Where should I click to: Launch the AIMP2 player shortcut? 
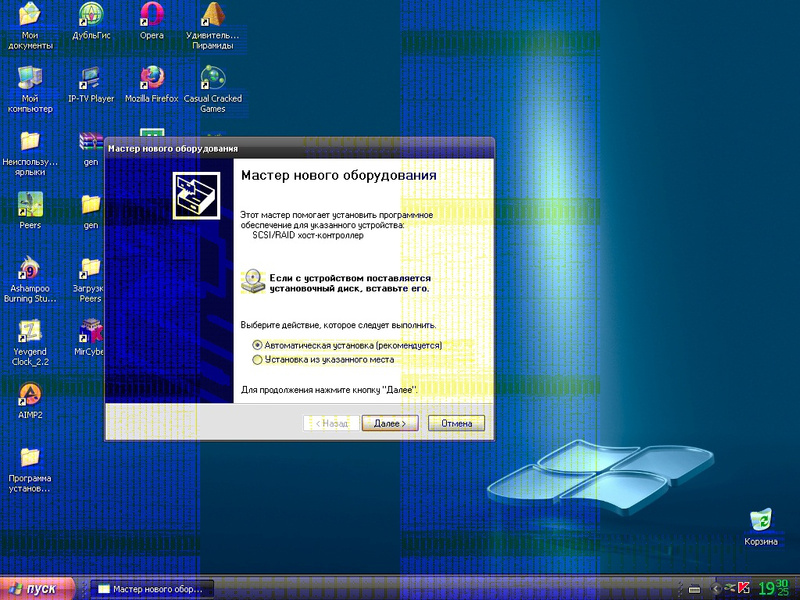click(x=30, y=400)
